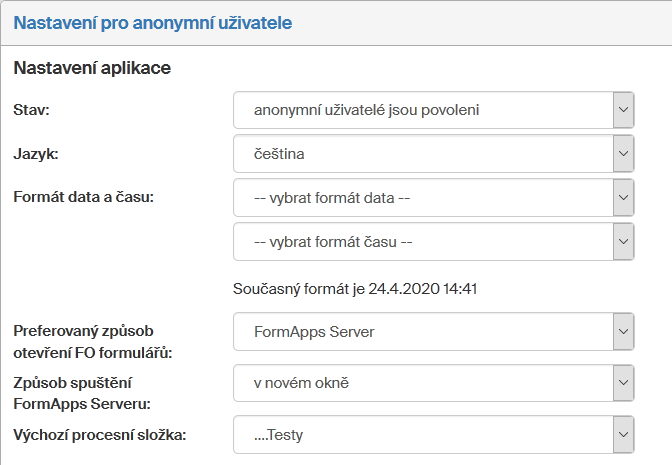The image size is (672, 465).
Task: Open the Jazyk dropdown arrow
Action: (623, 154)
